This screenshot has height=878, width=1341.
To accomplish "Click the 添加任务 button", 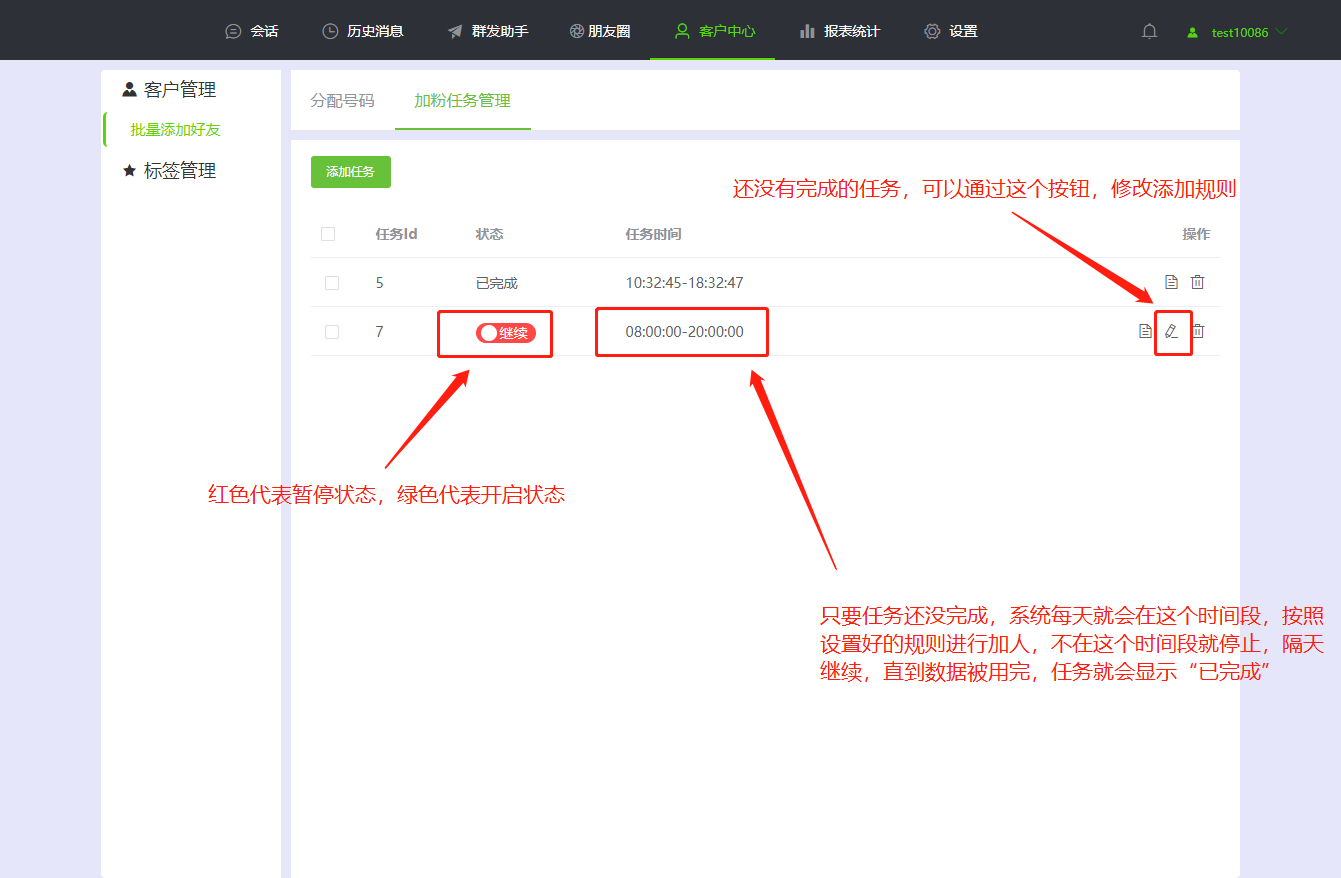I will tap(350, 172).
